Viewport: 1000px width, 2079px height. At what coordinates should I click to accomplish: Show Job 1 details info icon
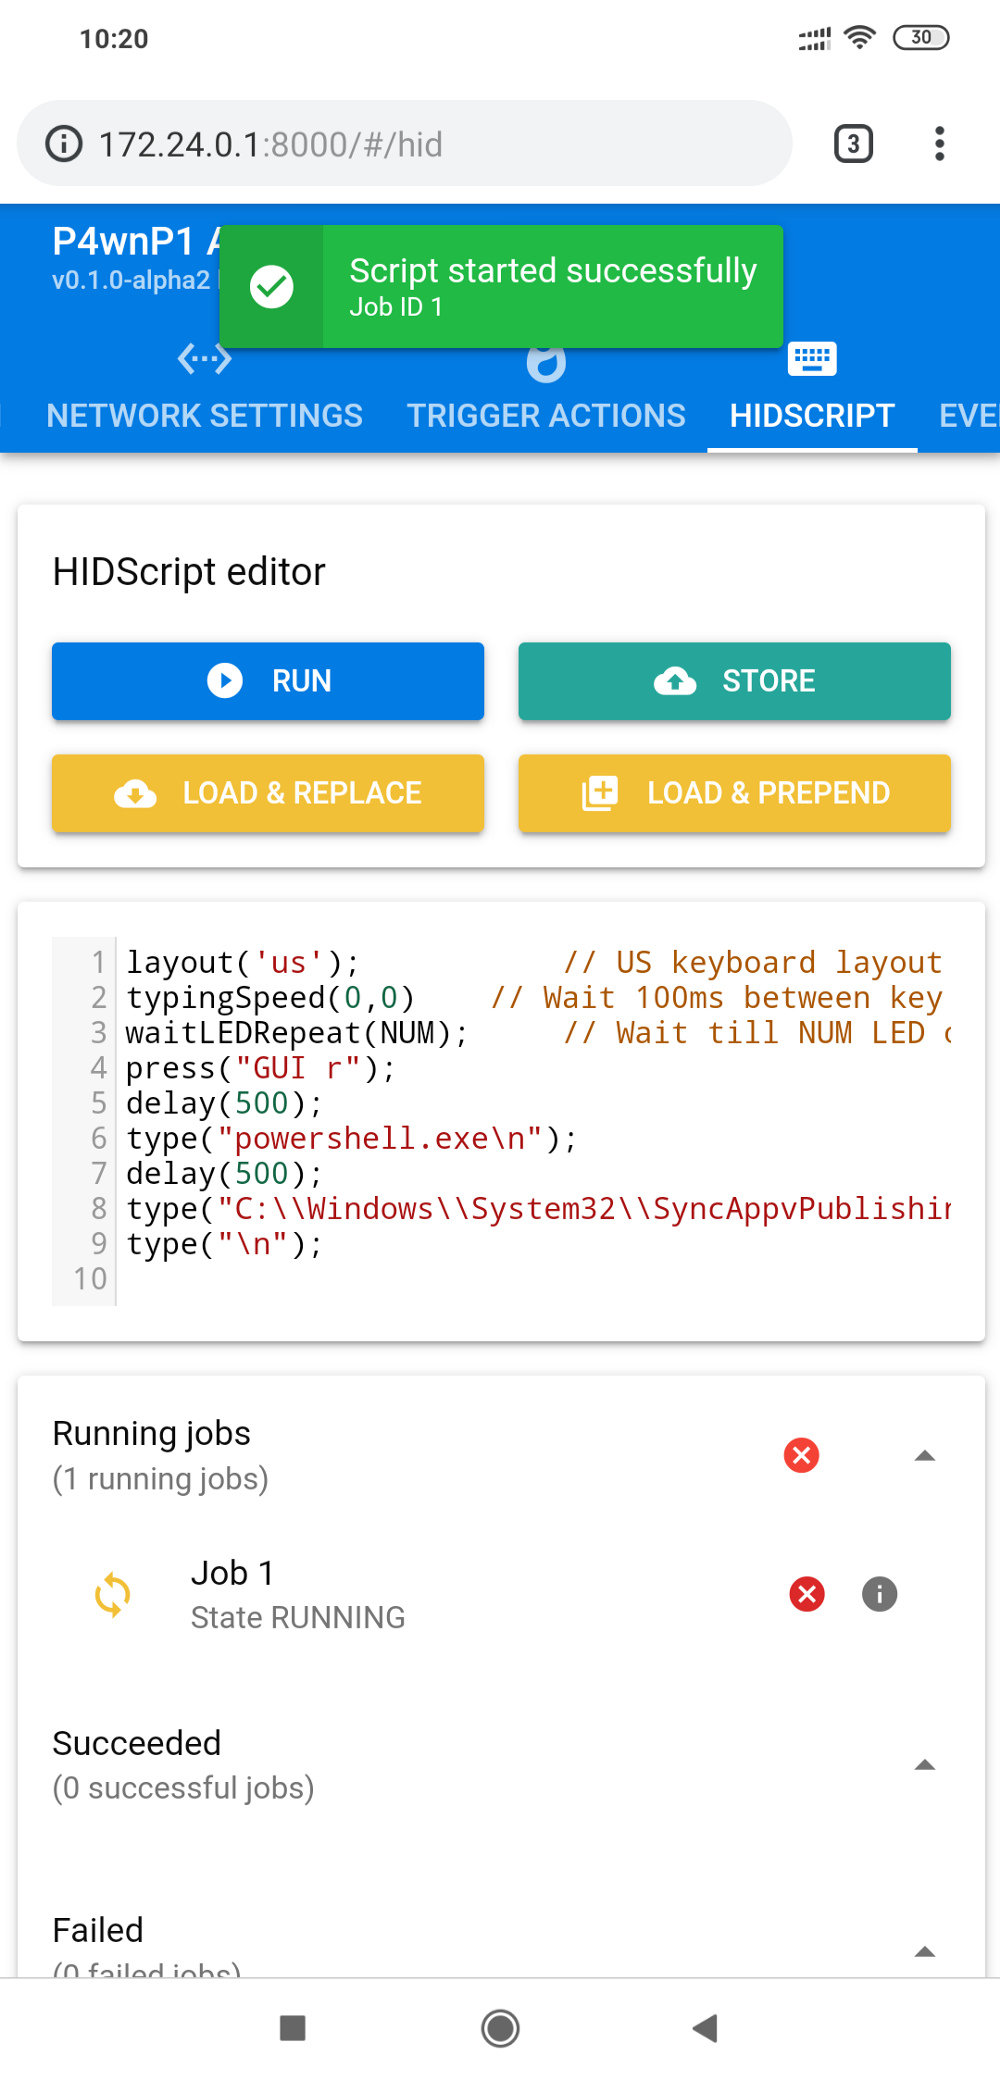click(880, 1594)
